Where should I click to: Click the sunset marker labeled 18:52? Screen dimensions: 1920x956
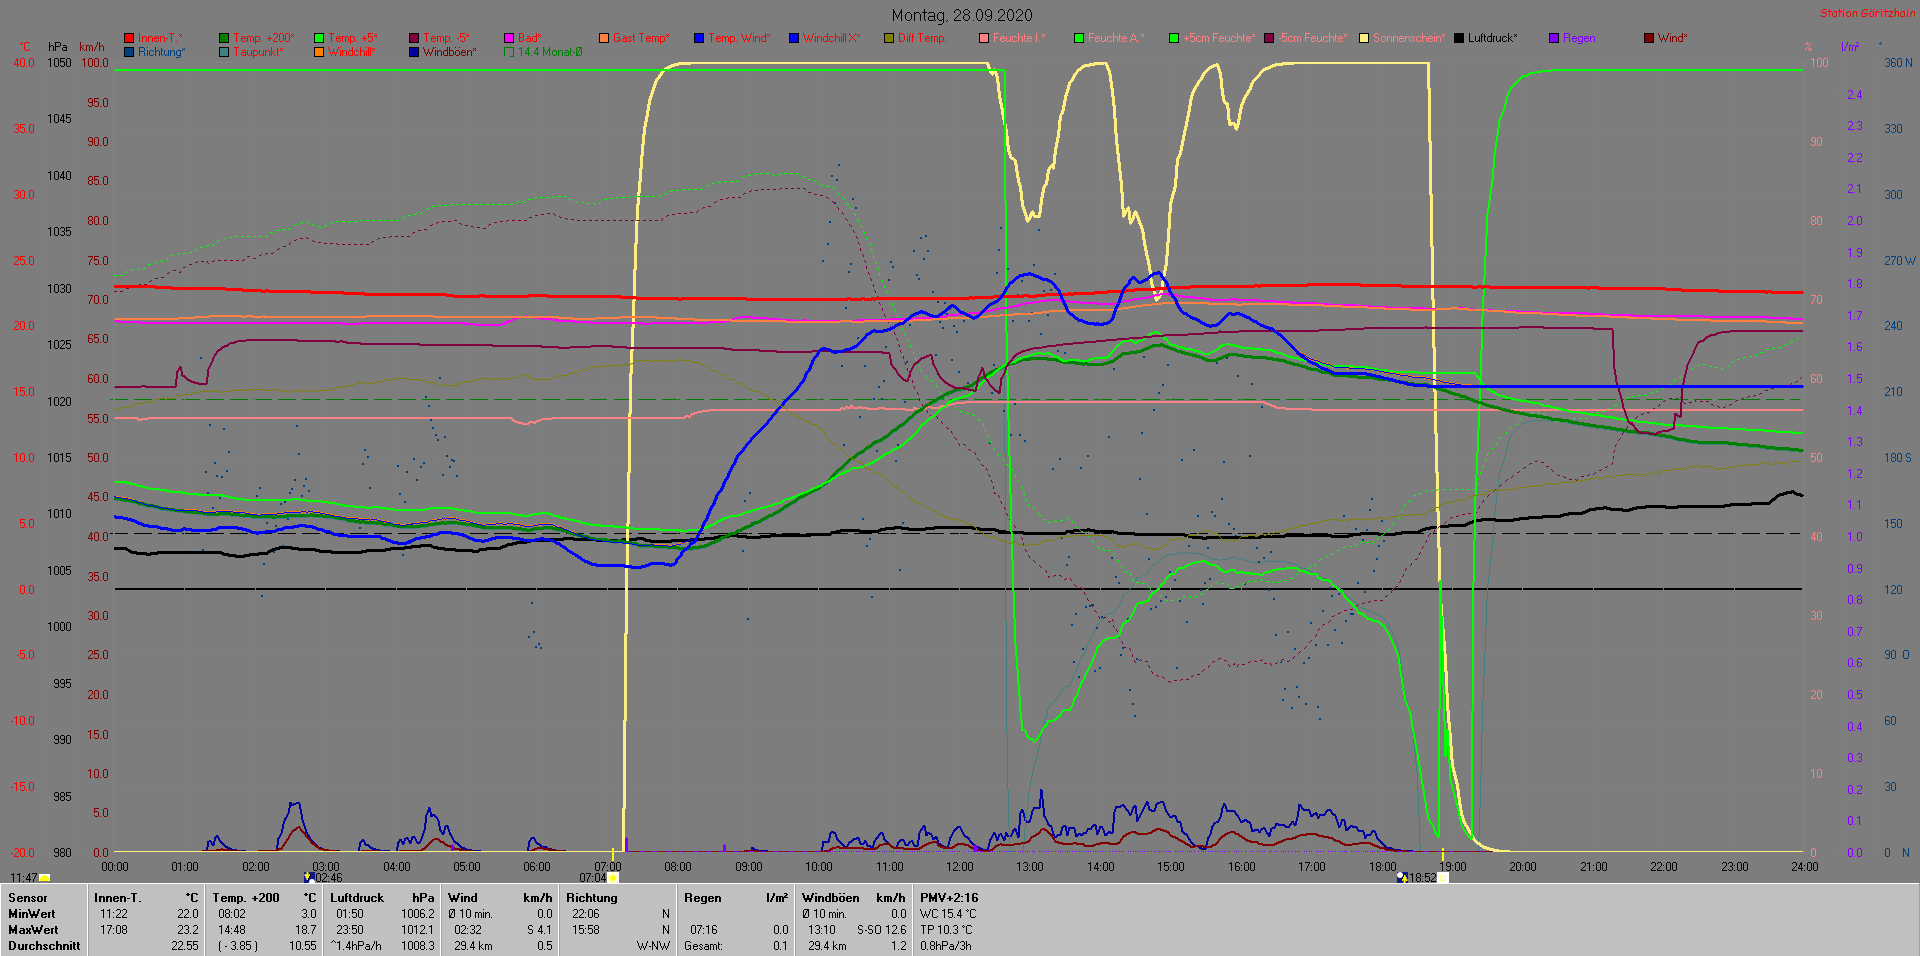coord(1442,878)
